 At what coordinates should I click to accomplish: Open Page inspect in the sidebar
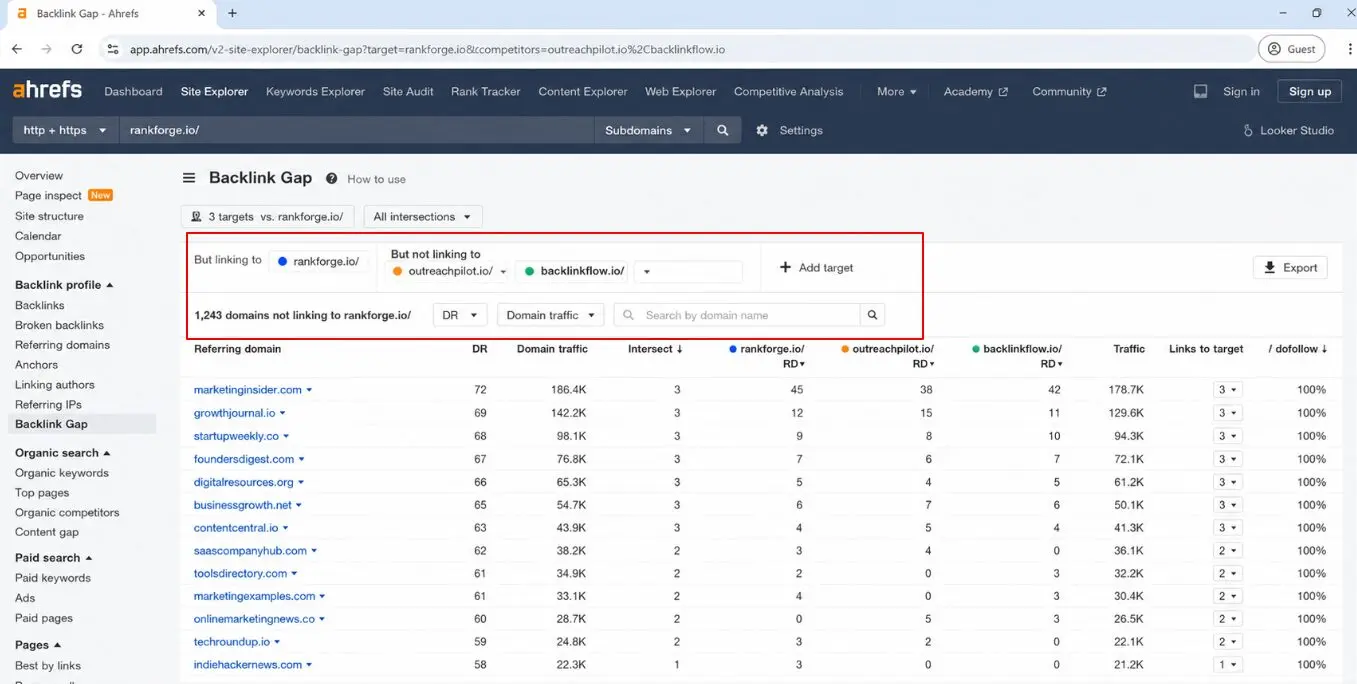[x=48, y=196]
